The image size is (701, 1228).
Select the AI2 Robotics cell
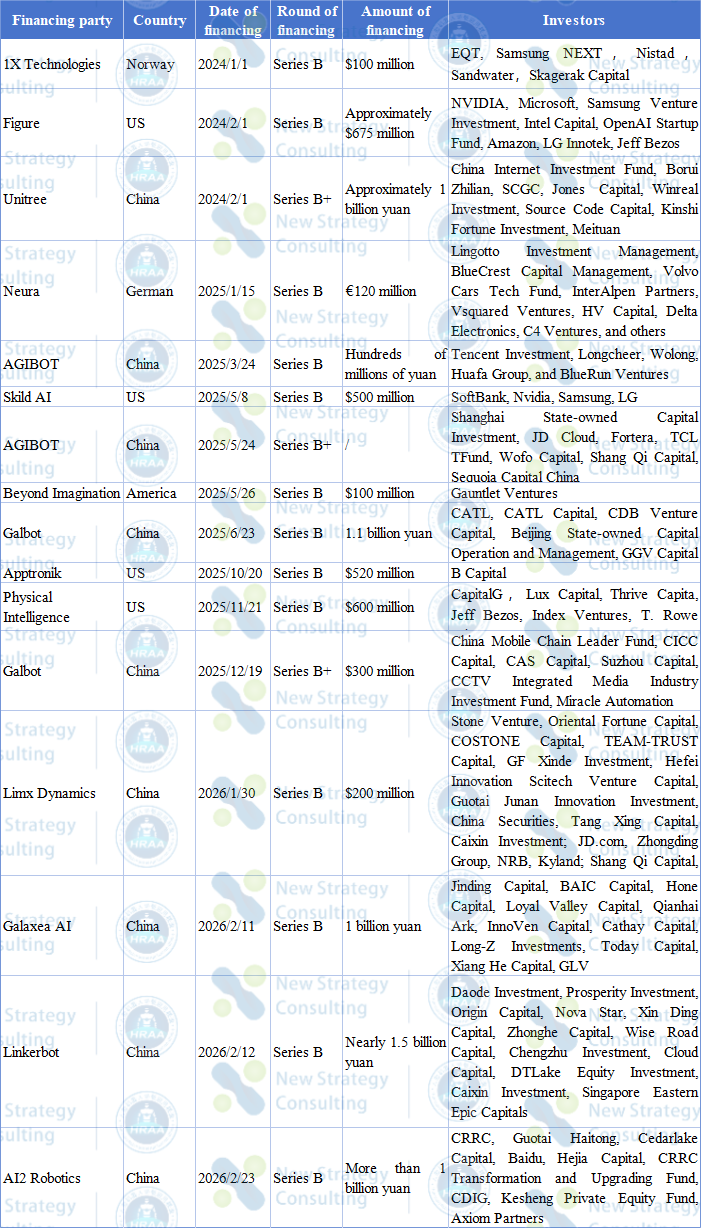click(x=42, y=1178)
